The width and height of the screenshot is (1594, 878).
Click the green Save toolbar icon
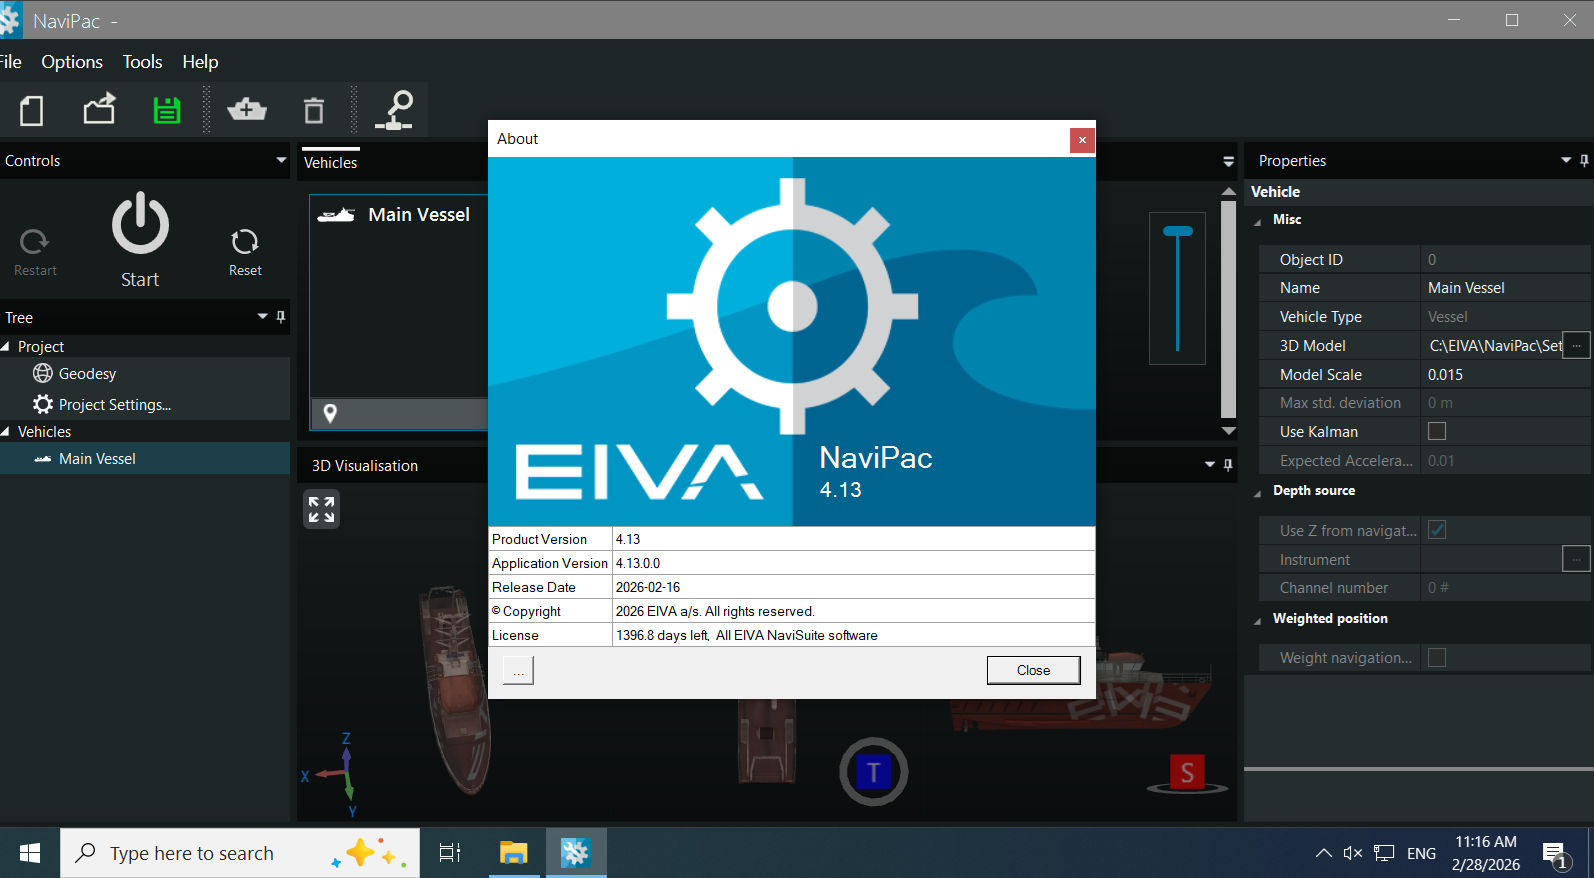point(167,110)
